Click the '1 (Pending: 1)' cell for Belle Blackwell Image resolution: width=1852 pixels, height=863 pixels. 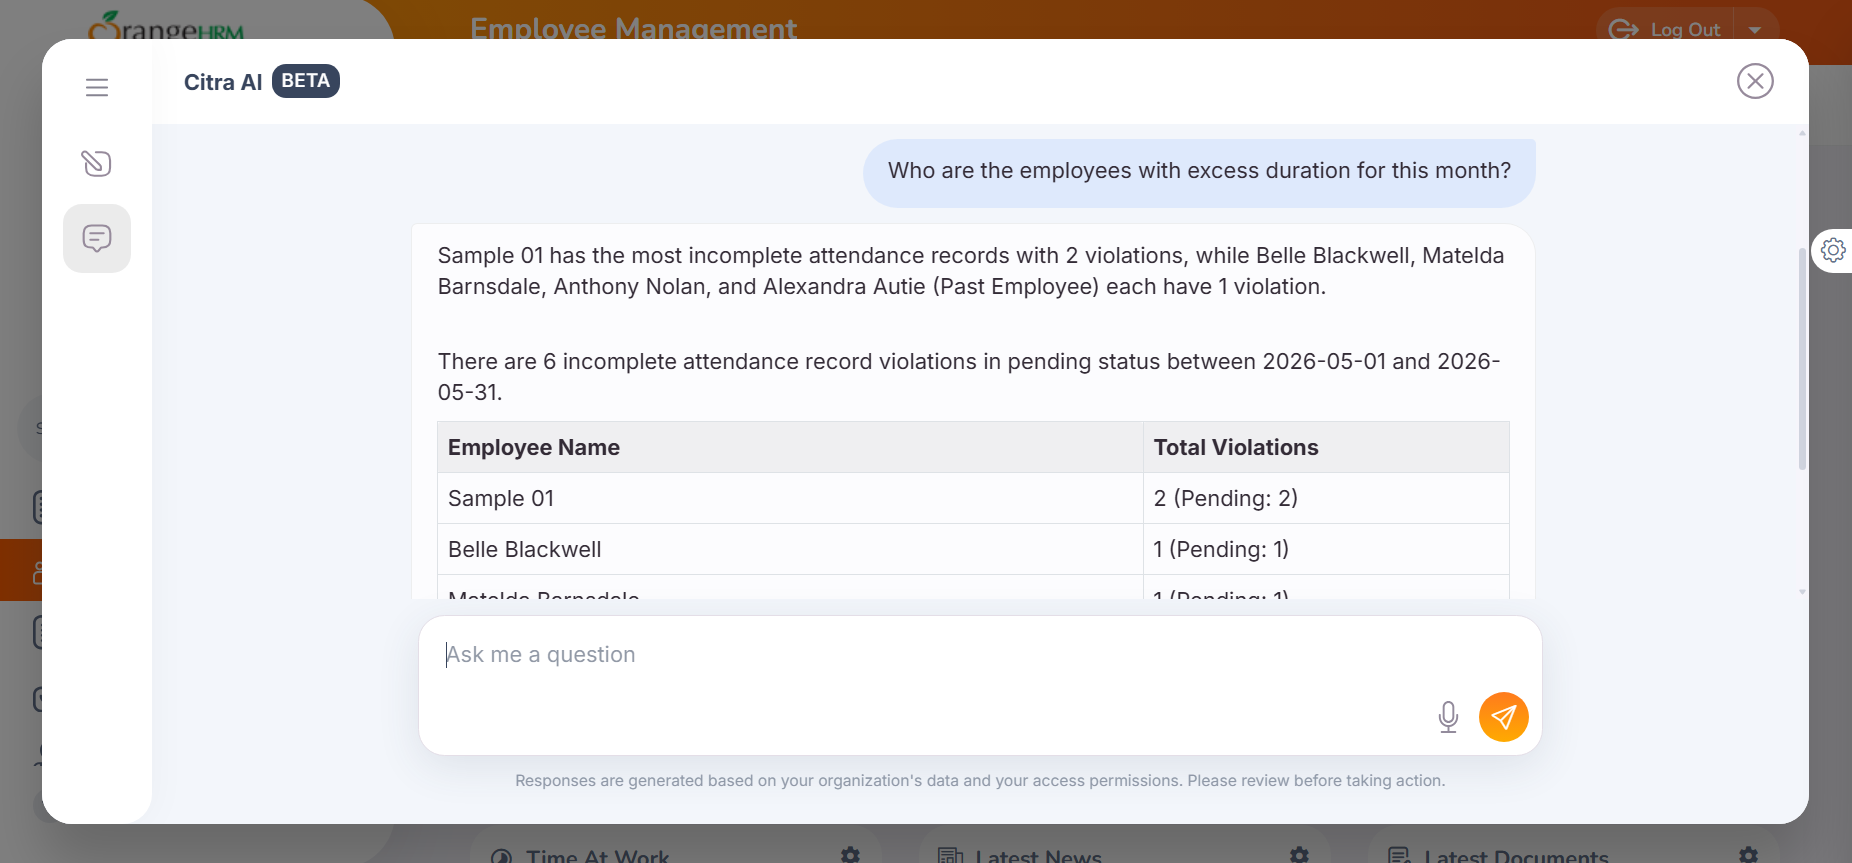click(1326, 549)
